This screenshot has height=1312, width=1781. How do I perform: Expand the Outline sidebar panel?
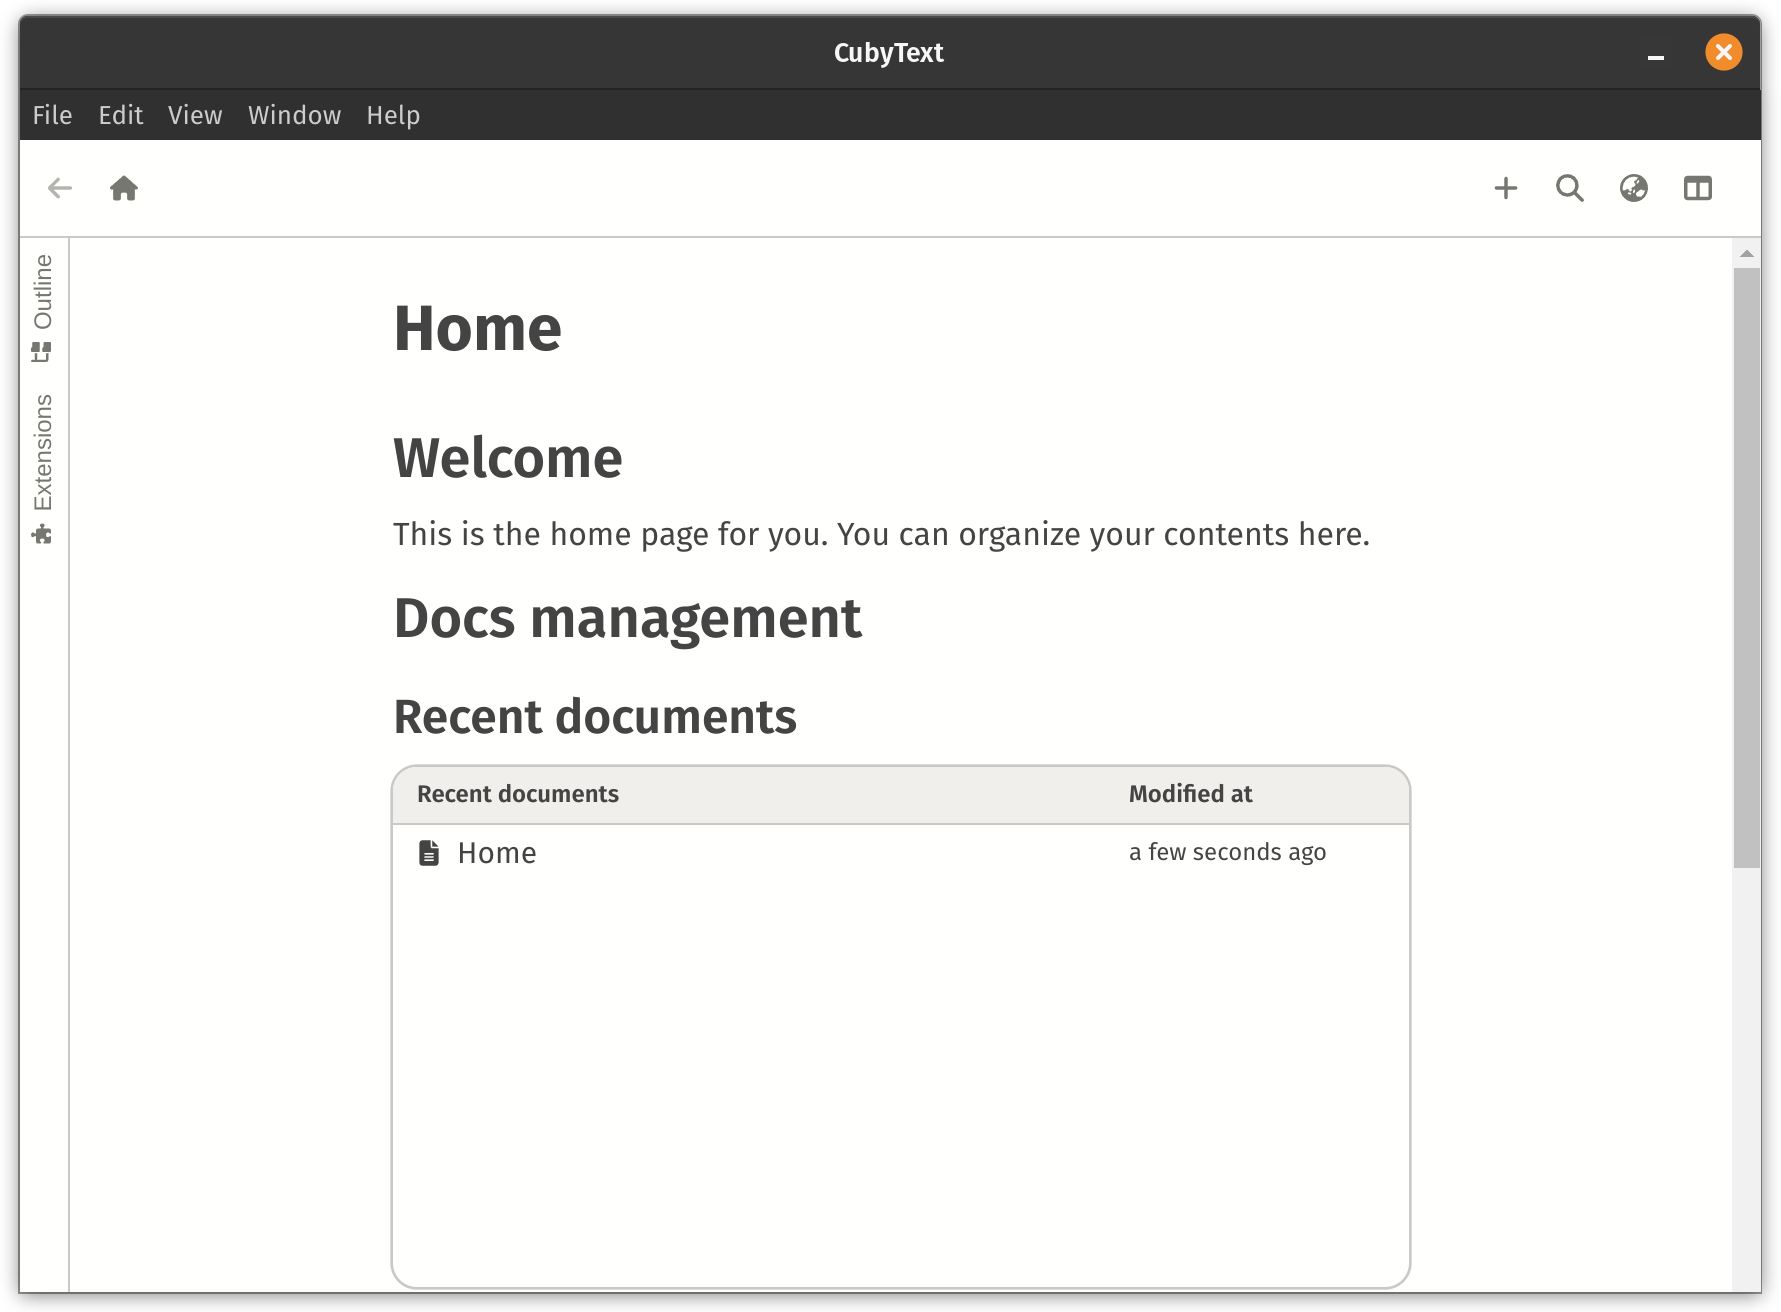(x=43, y=308)
